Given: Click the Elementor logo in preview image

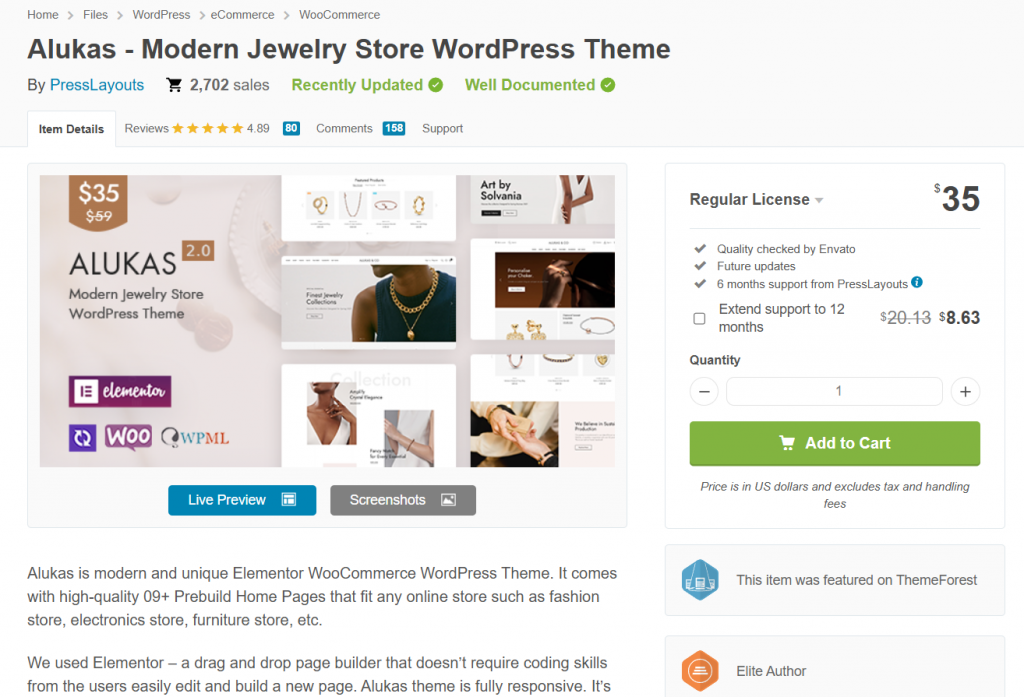Looking at the screenshot, I should [x=120, y=391].
